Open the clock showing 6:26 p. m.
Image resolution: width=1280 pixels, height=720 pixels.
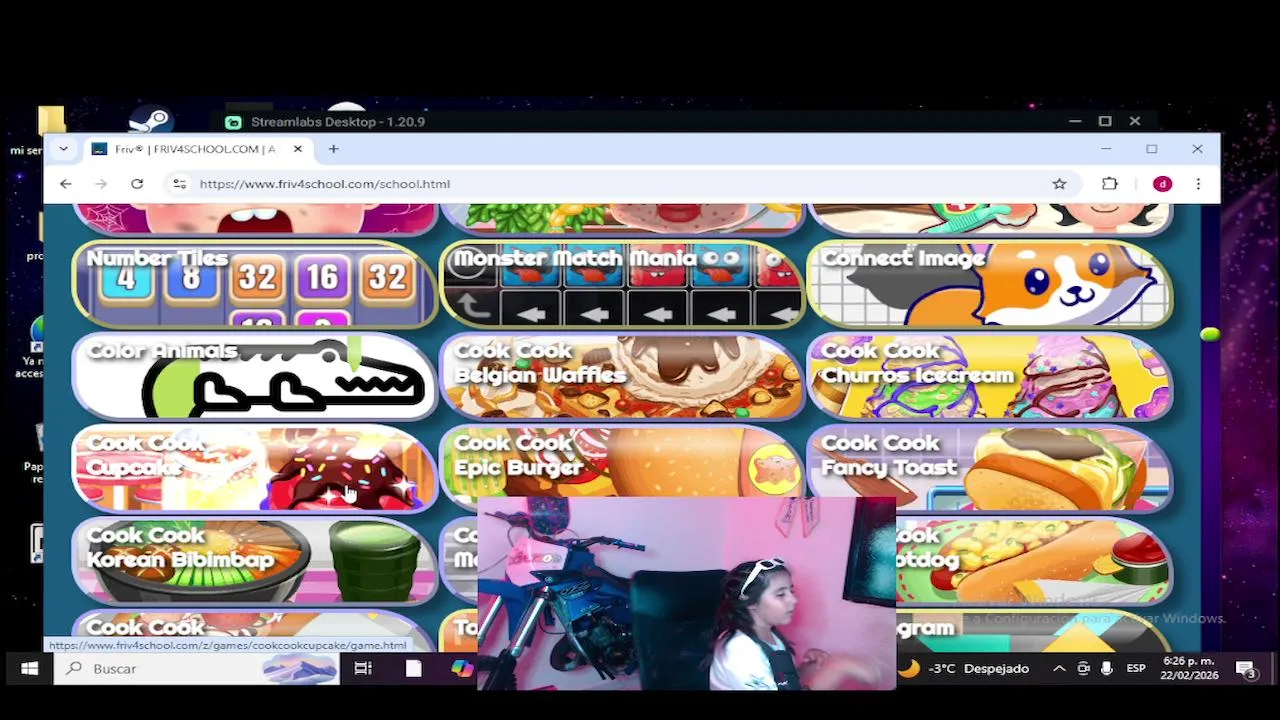1189,668
